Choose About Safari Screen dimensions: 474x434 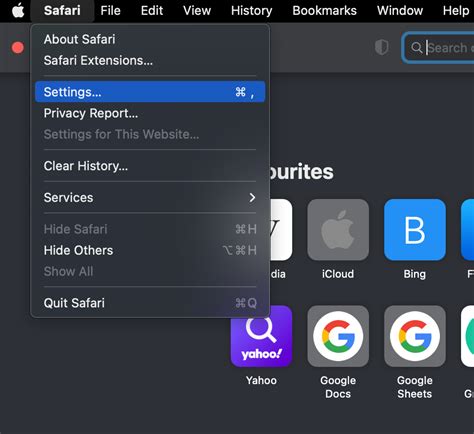(150, 39)
